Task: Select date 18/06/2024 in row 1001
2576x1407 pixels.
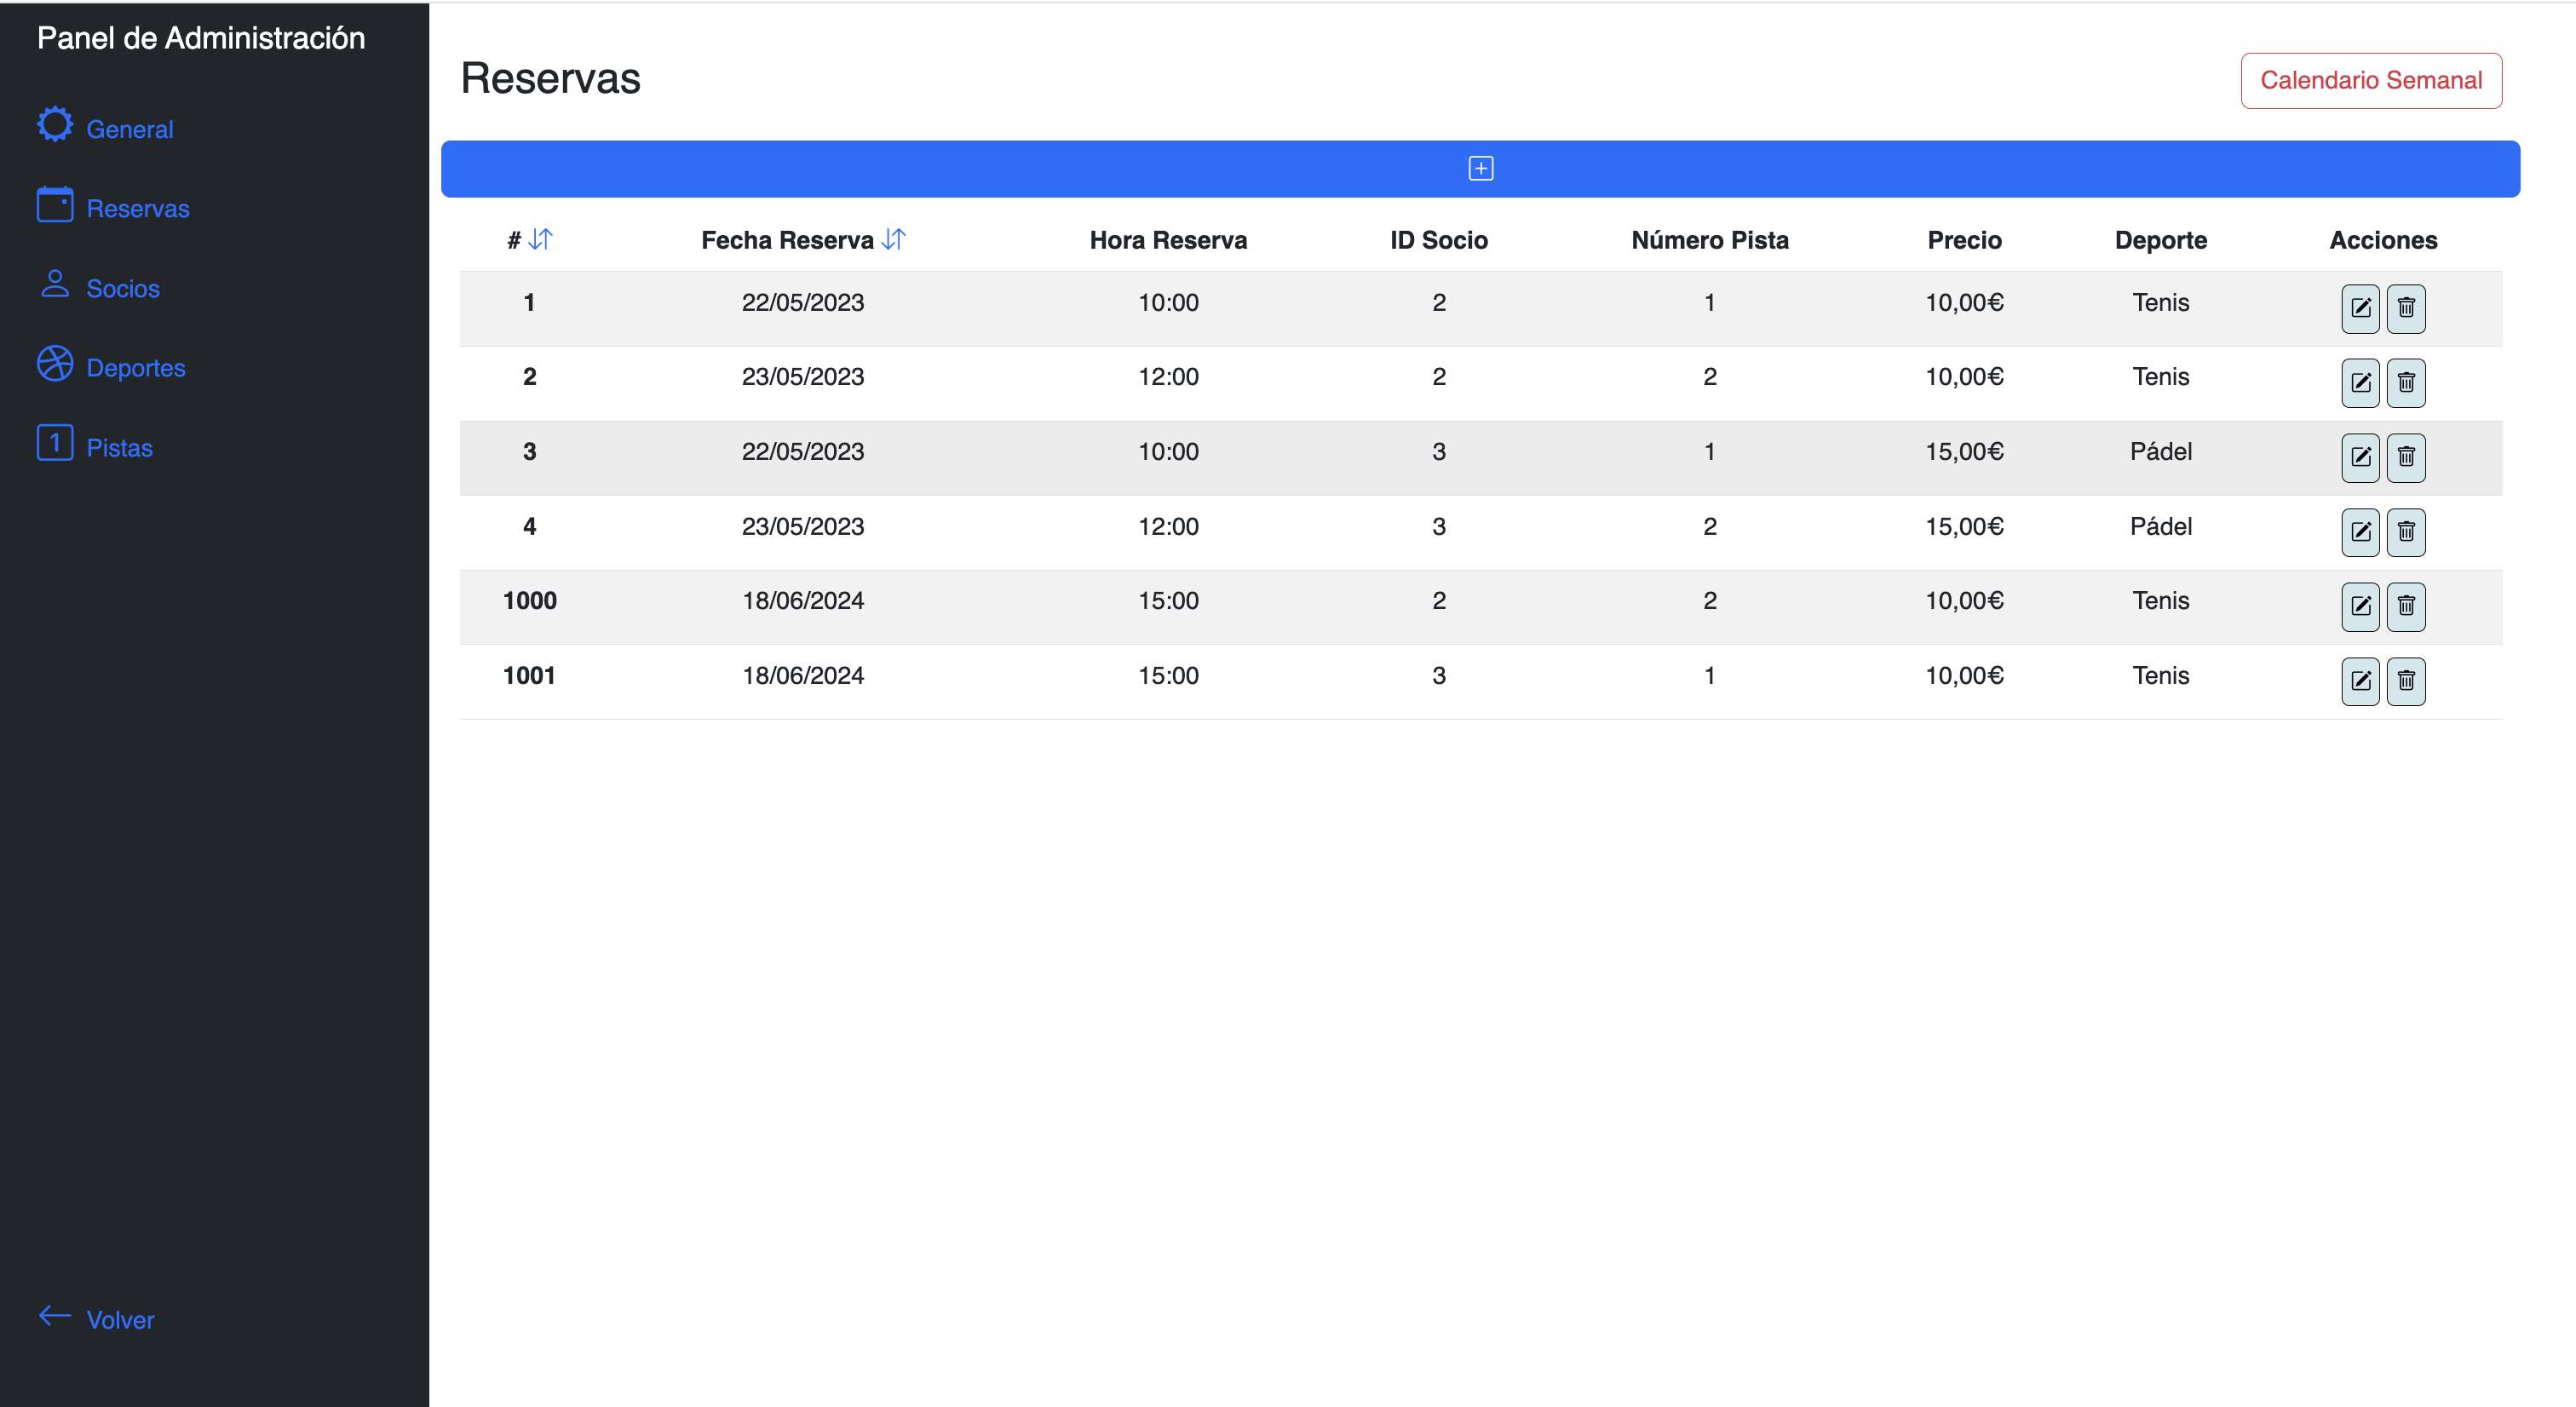Action: pyautogui.click(x=803, y=675)
